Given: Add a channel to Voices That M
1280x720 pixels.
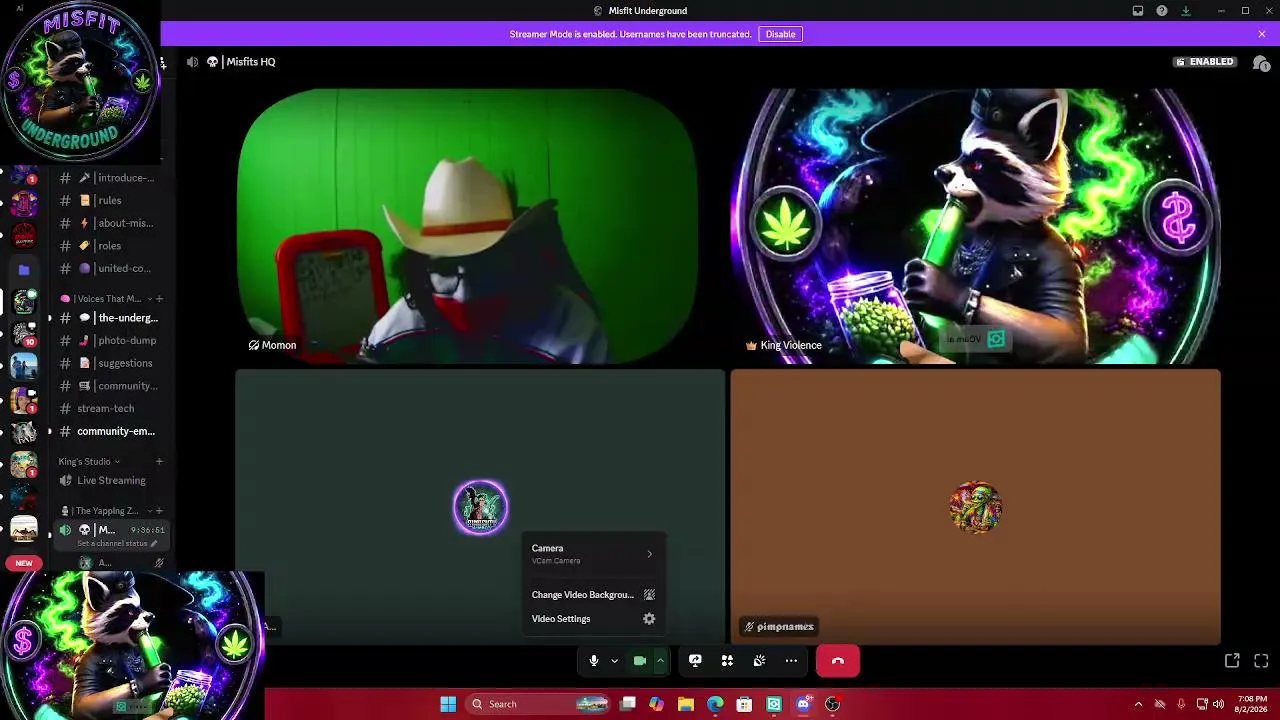Looking at the screenshot, I should coord(159,298).
